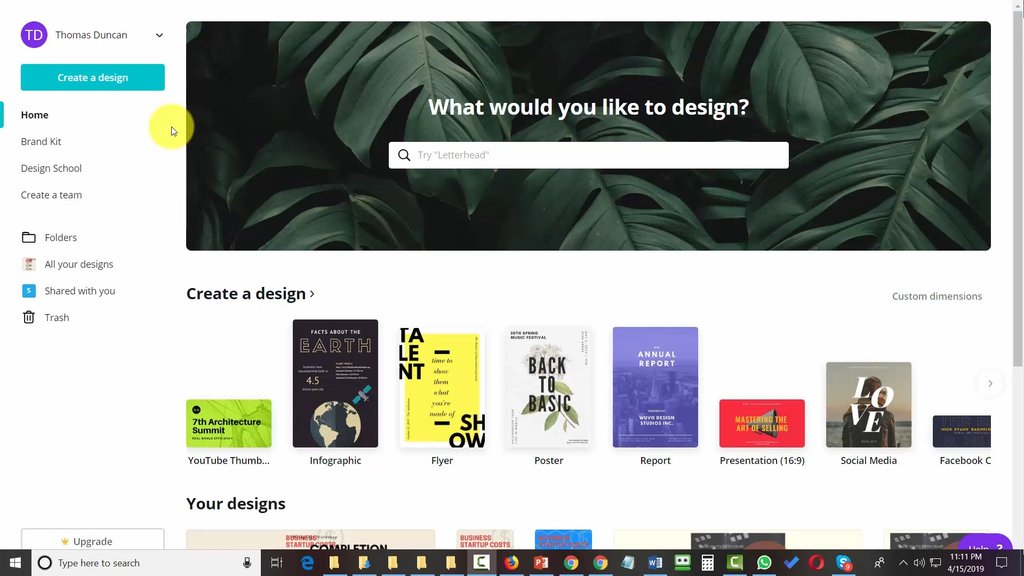Screen dimensions: 1024x576
Task: Choose the Flyer Talent Show template
Action: [442, 387]
